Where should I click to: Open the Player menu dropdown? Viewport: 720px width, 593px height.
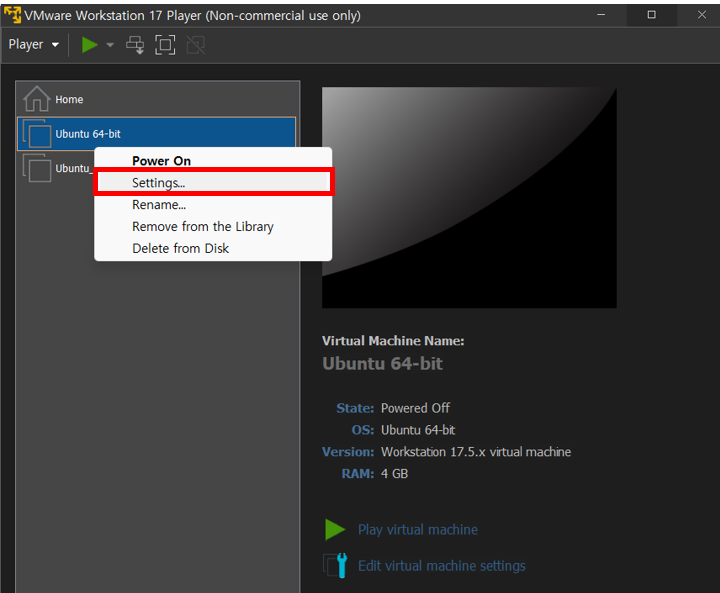pos(34,45)
